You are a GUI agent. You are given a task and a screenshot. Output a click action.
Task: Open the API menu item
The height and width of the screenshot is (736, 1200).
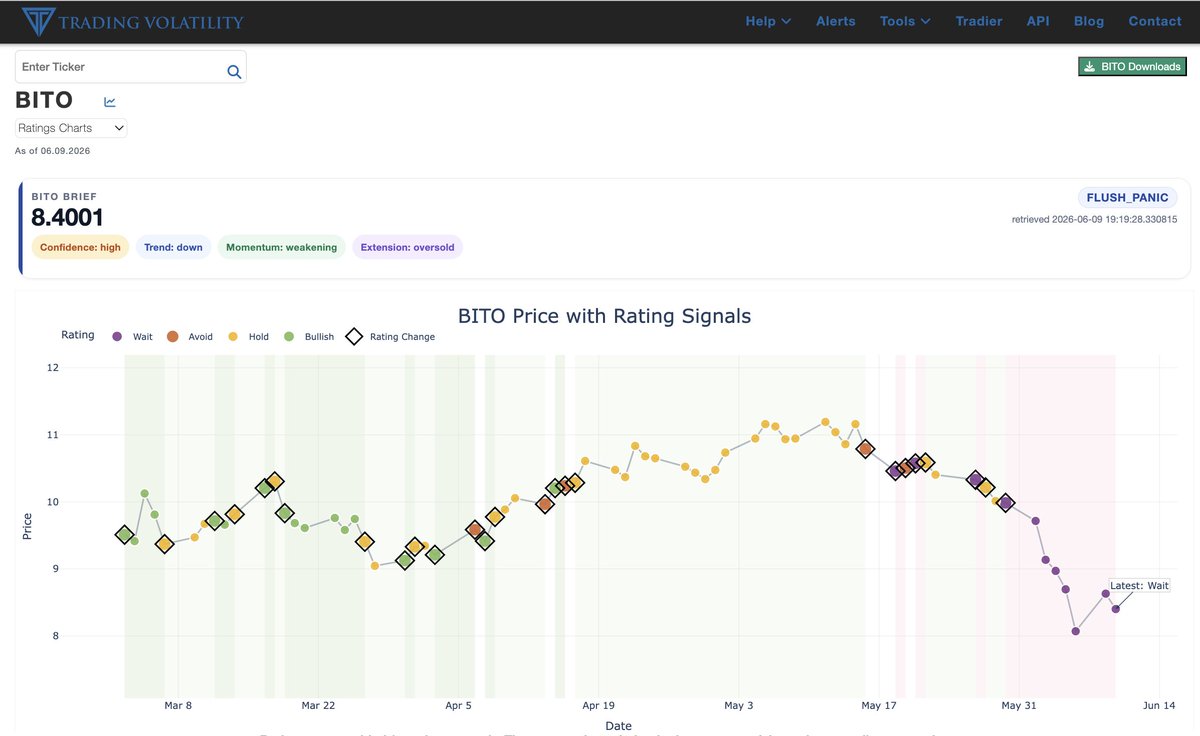[1038, 21]
